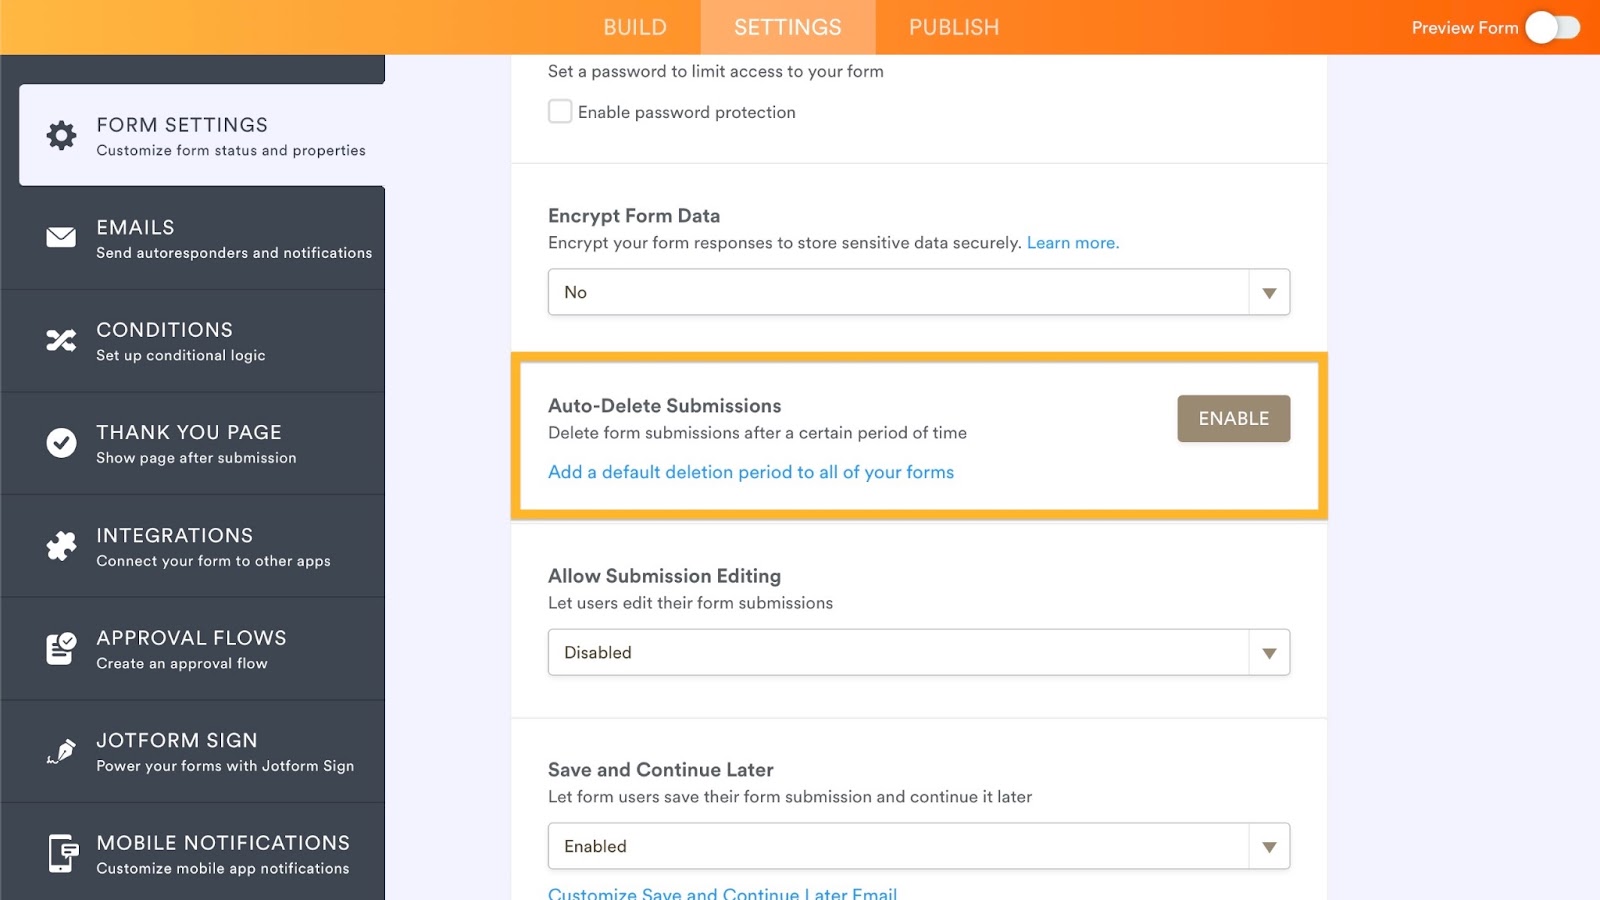
Task: Click the Thank You Page checkmark icon
Action: point(61,443)
